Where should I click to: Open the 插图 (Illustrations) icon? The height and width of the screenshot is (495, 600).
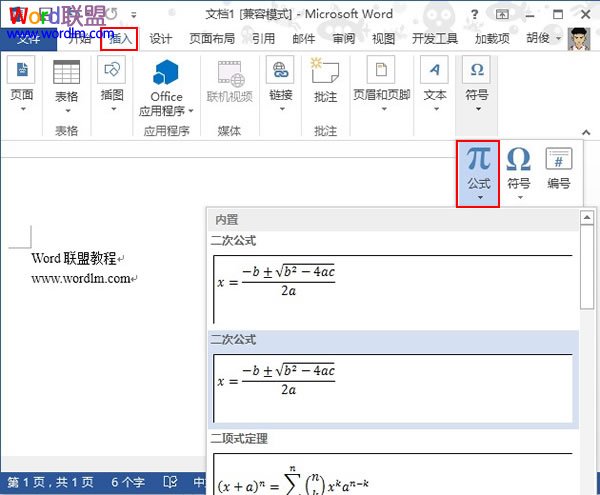click(111, 70)
